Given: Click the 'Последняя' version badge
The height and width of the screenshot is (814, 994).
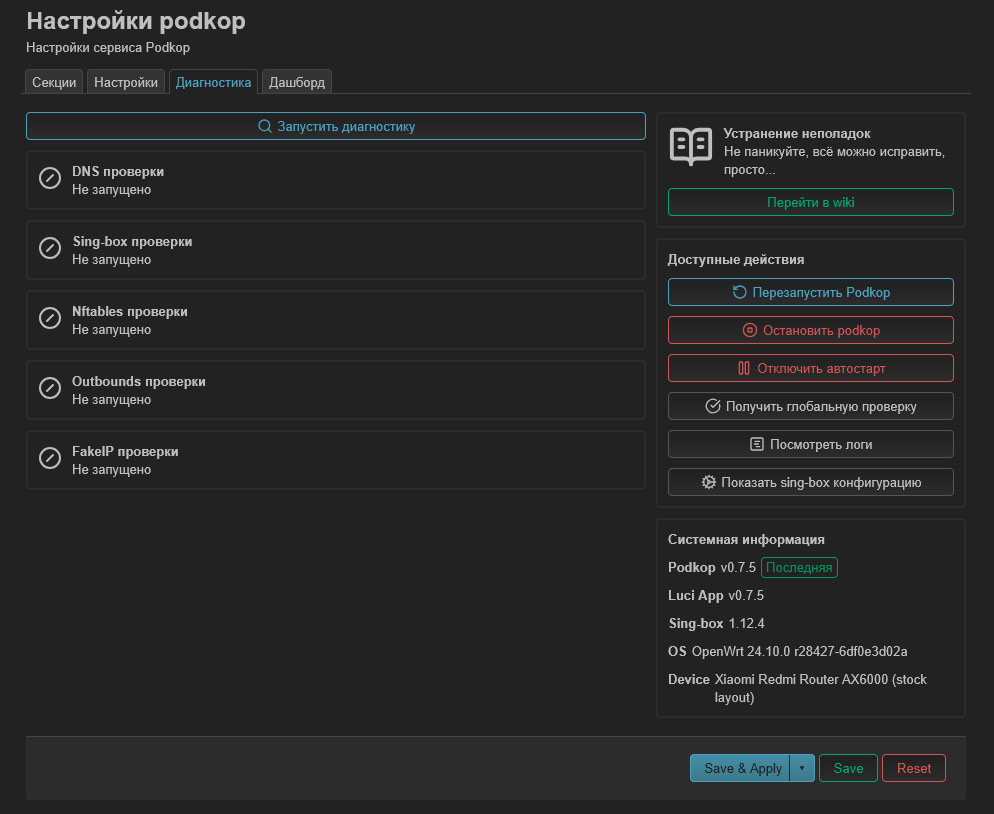Looking at the screenshot, I should click(x=799, y=567).
